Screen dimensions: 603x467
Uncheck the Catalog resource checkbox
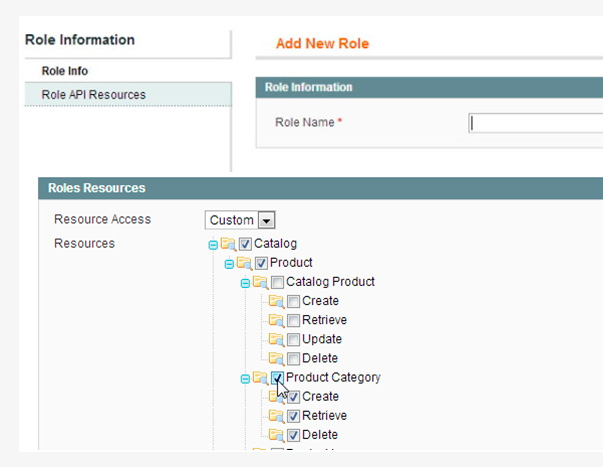point(245,244)
